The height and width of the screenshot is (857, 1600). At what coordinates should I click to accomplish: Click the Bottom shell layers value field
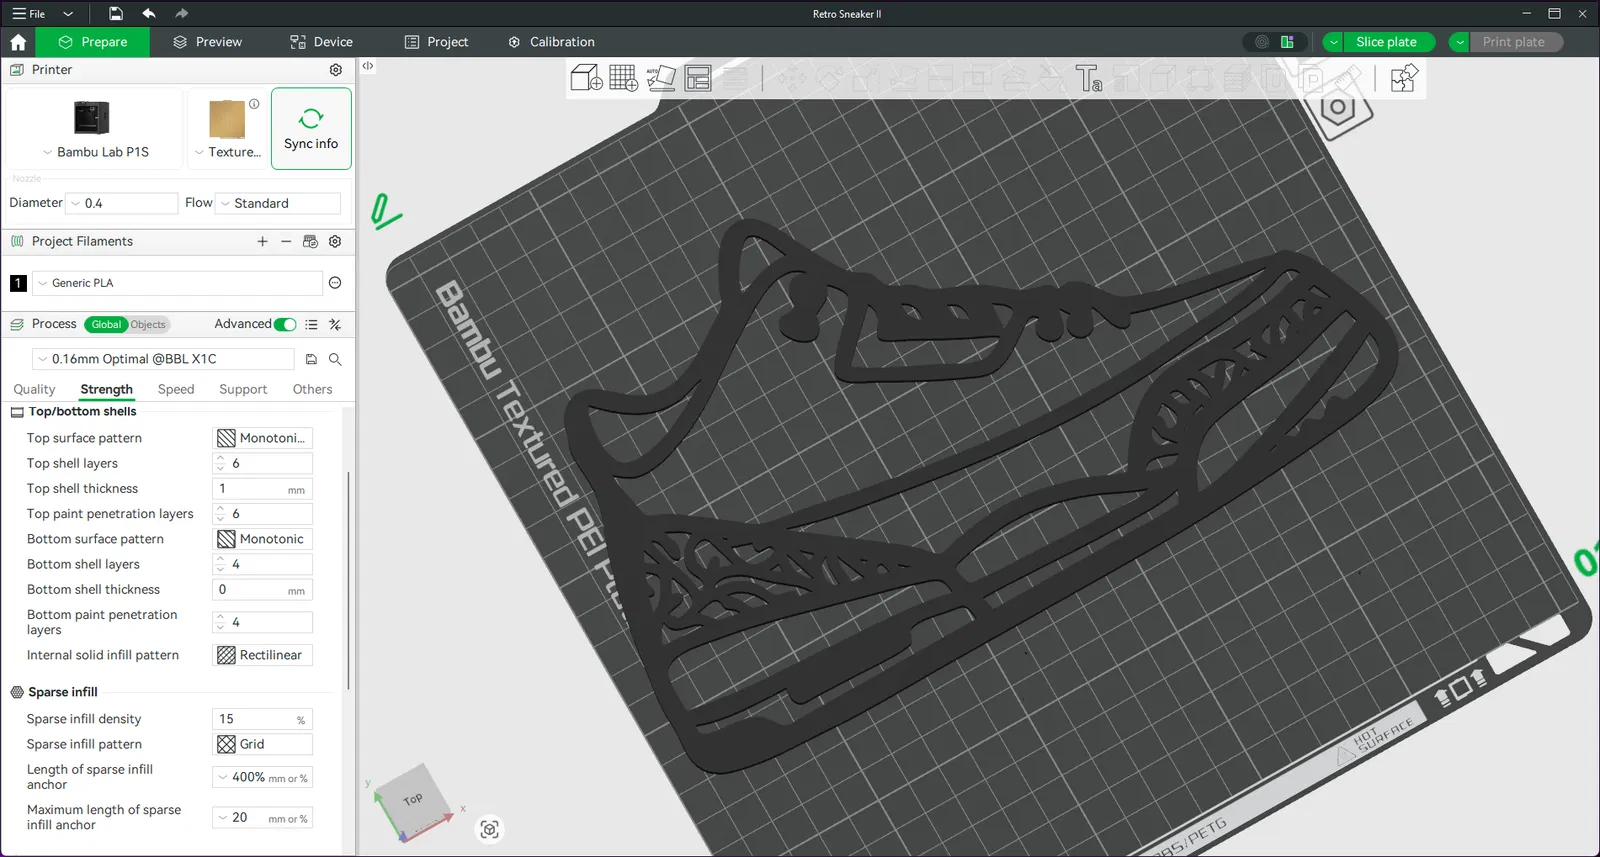(x=264, y=564)
